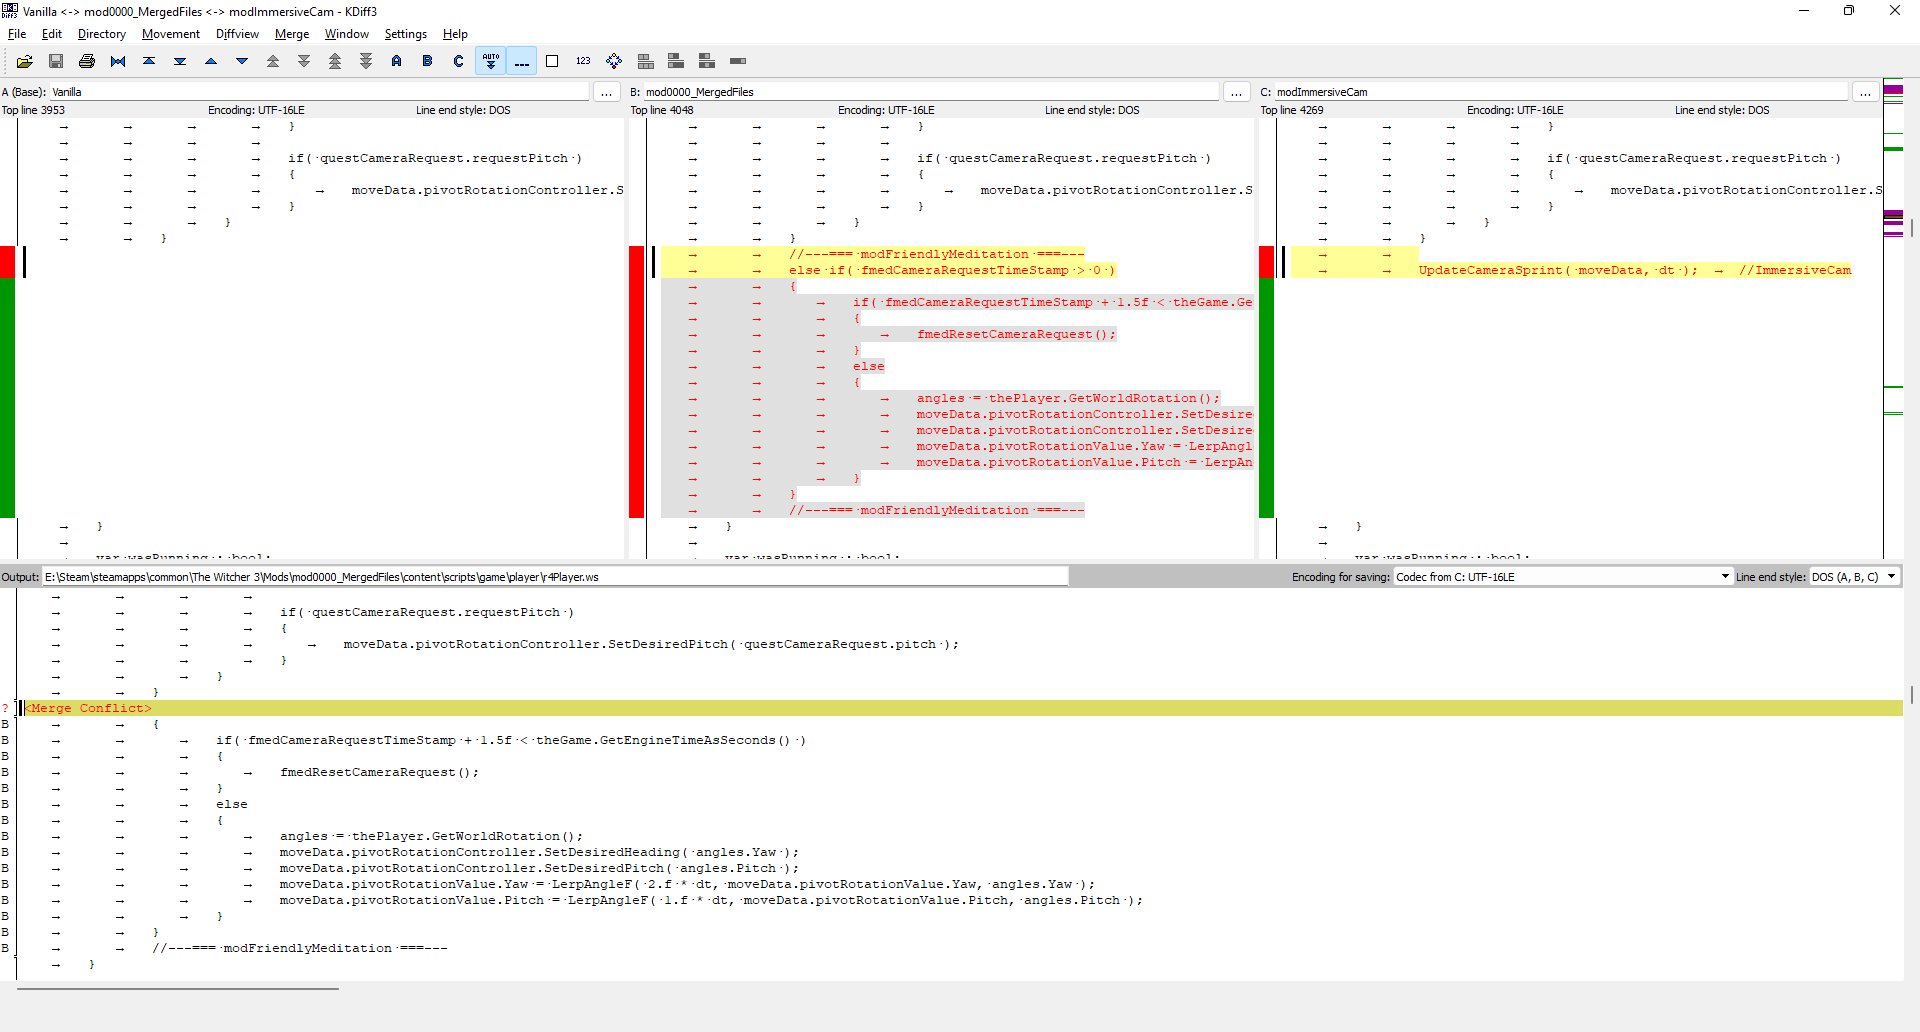Screen dimensions: 1920x1032
Task: Open the Window menu
Action: [347, 34]
